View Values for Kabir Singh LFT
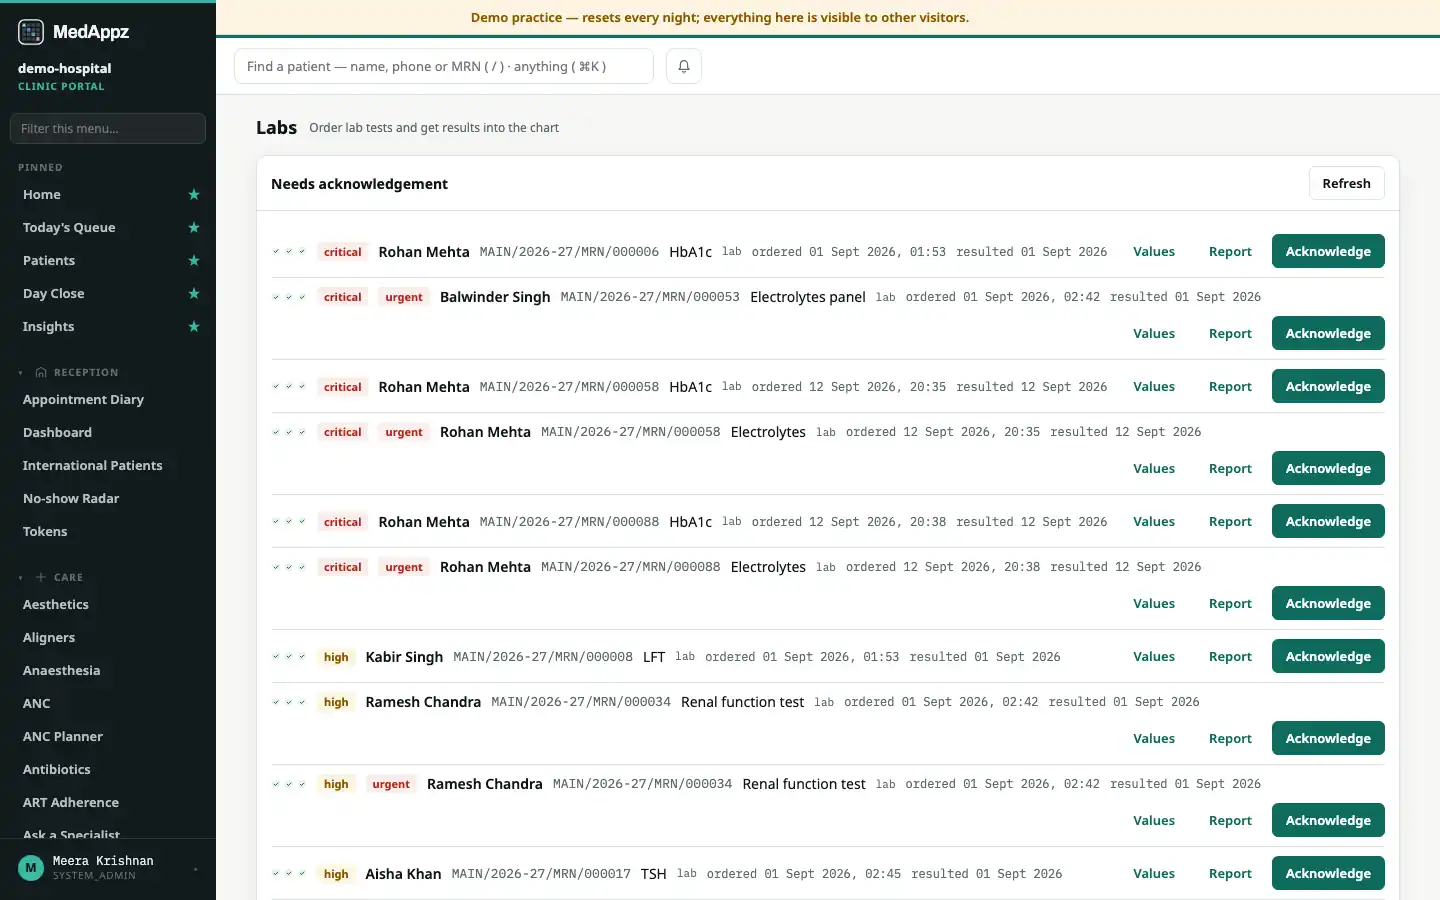Screen dimensions: 1440x900 (1154, 657)
